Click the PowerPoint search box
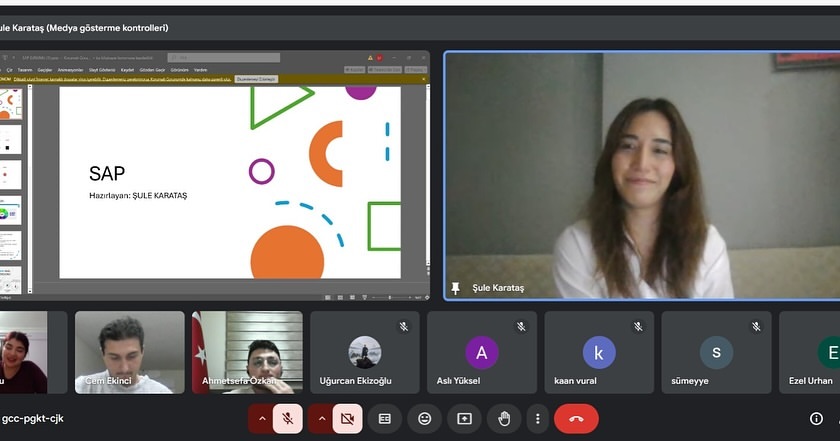Image resolution: width=840 pixels, height=441 pixels. pos(223,57)
